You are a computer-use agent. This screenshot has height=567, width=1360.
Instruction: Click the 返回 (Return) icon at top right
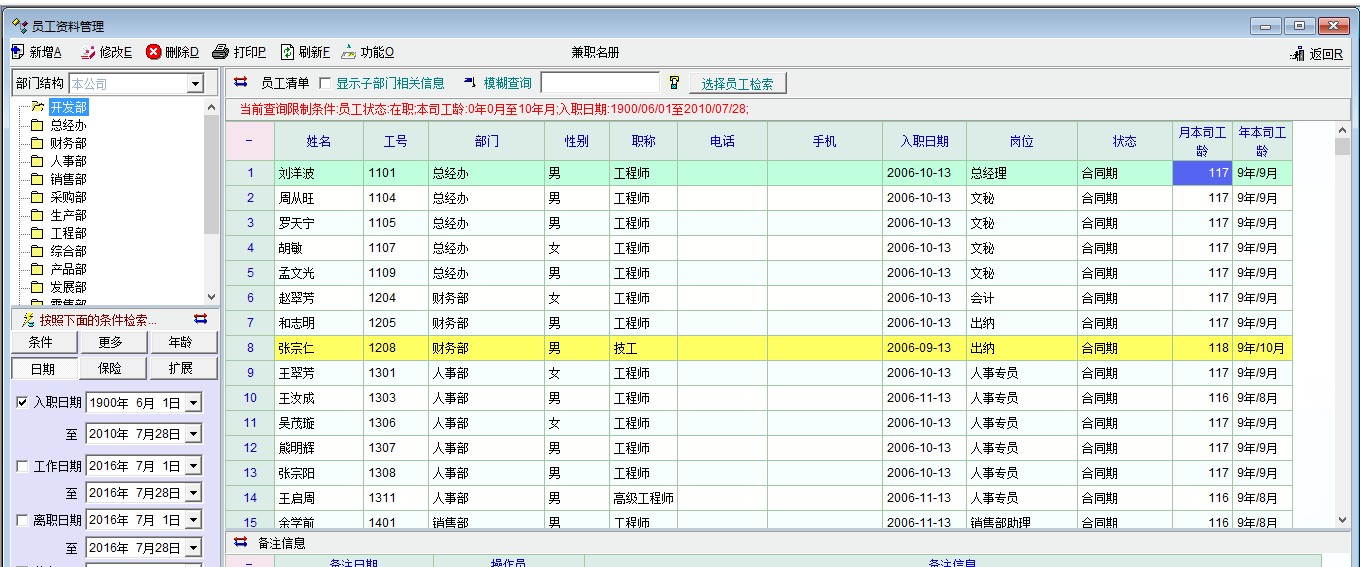coord(1298,54)
